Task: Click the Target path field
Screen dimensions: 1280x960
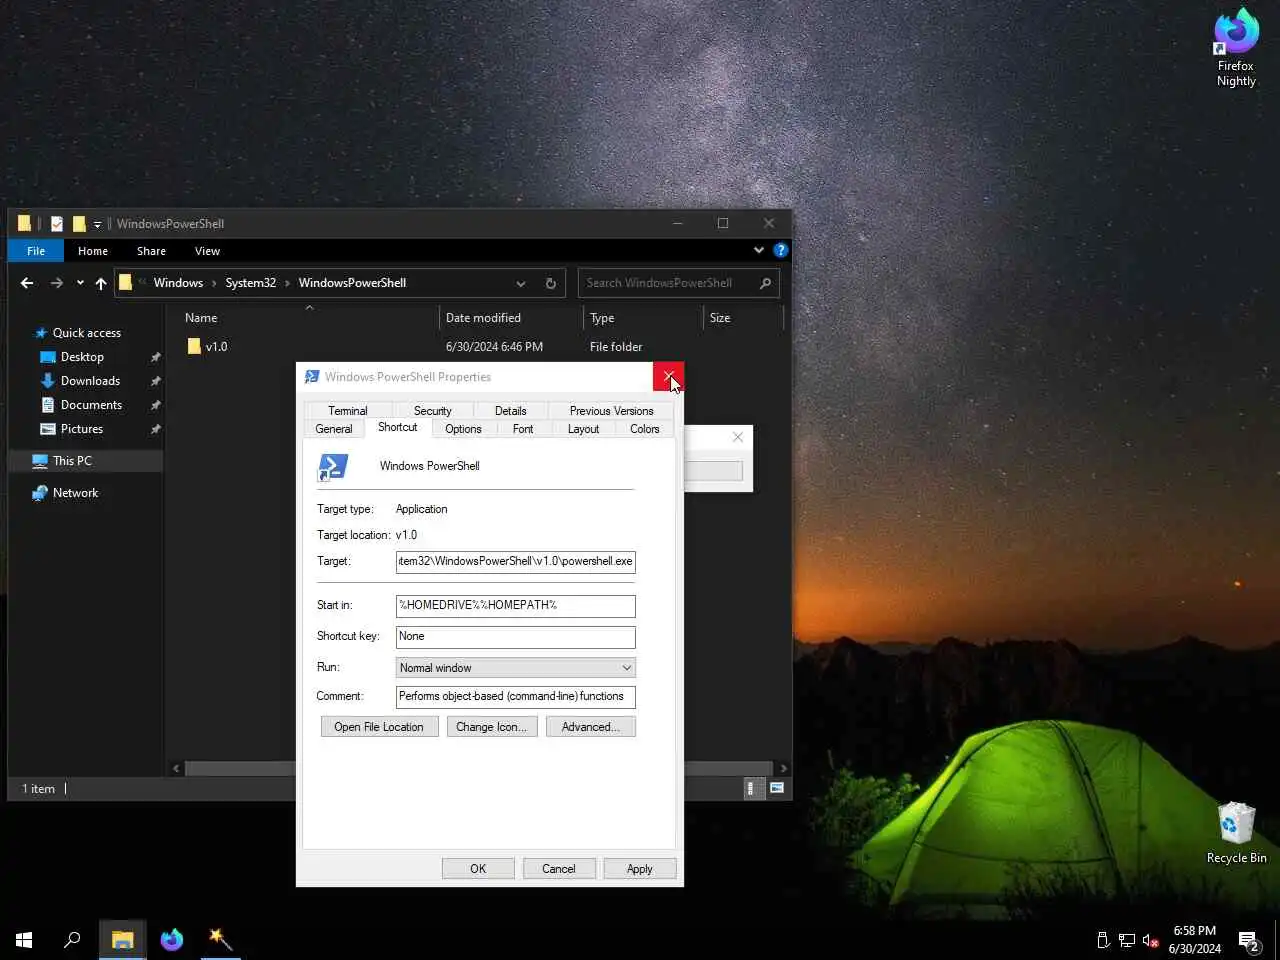Action: (516, 562)
